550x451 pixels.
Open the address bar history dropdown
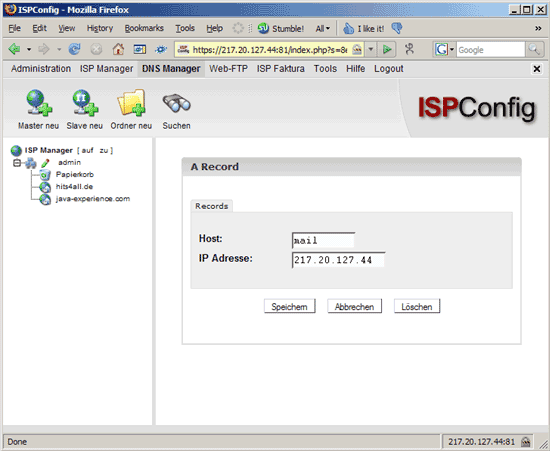371,49
